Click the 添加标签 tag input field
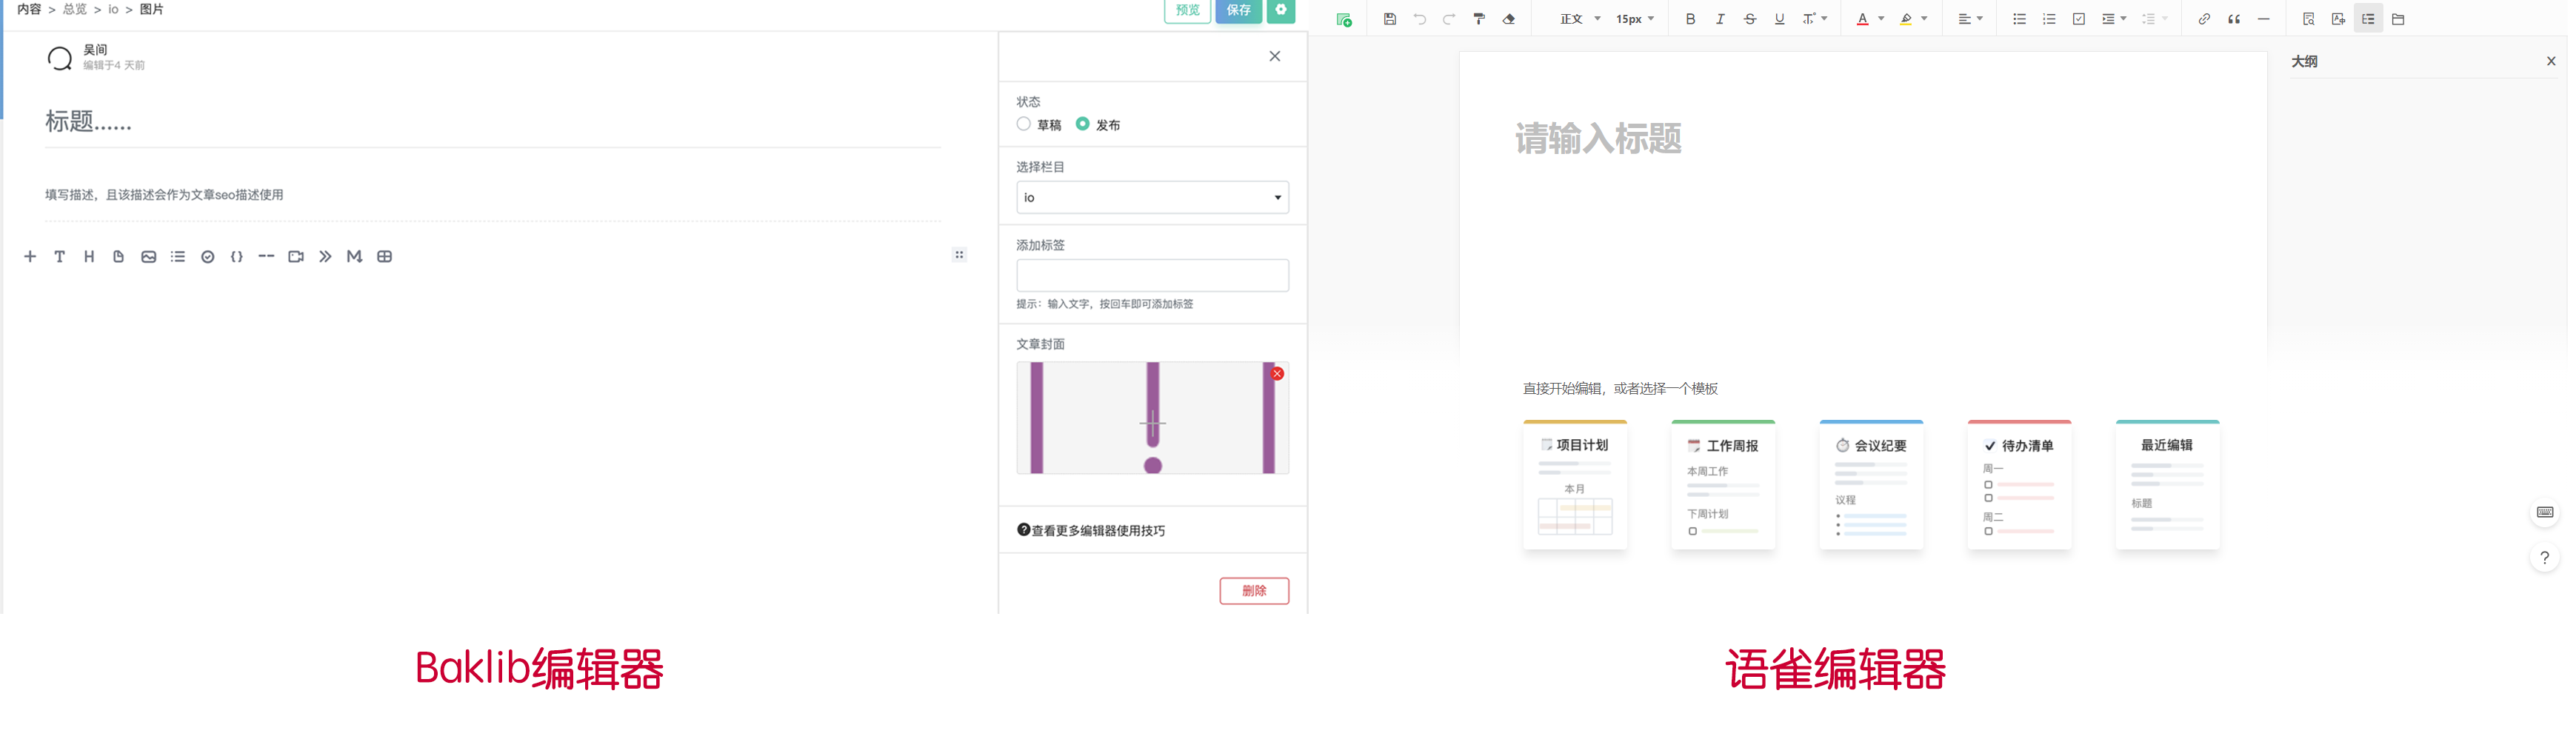Viewport: 2576px width, 742px height. tap(1152, 275)
